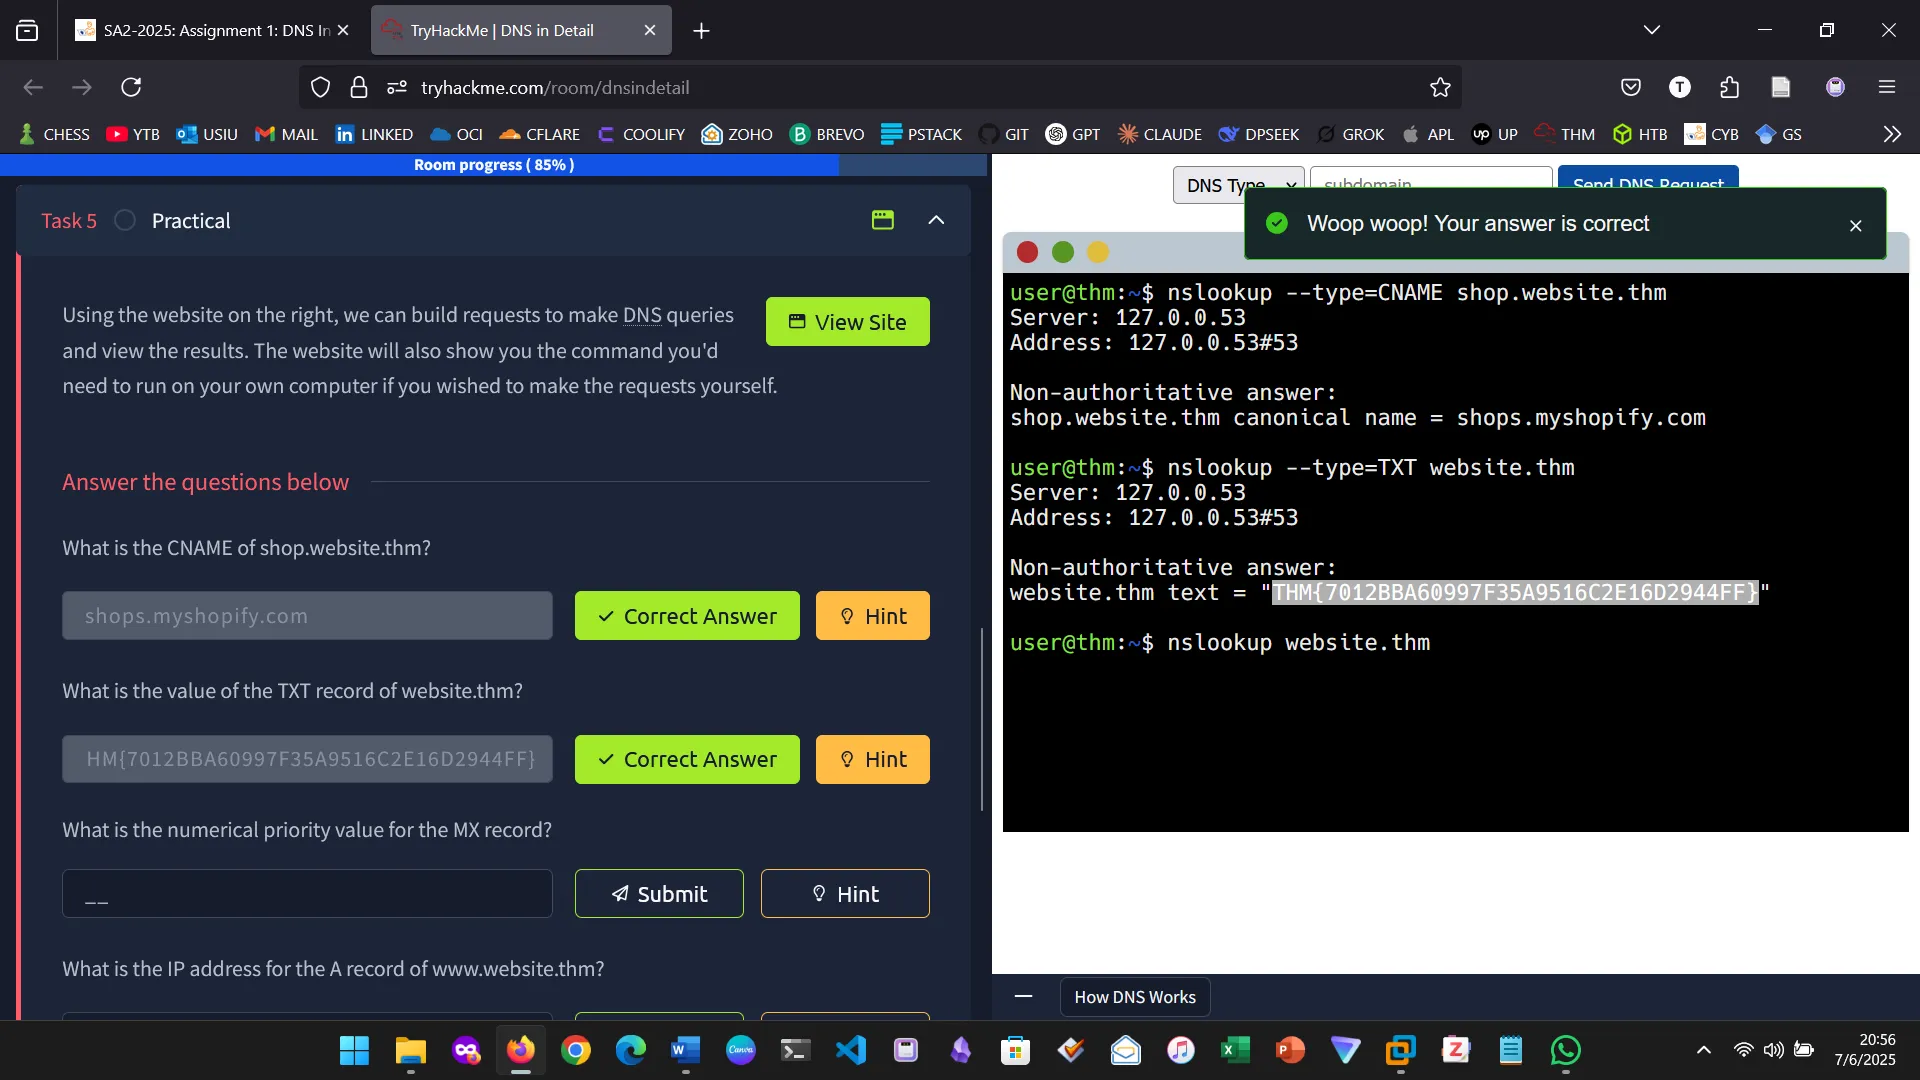This screenshot has width=1920, height=1080.
Task: Open VS Code from the taskbar
Action: pyautogui.click(x=849, y=1050)
